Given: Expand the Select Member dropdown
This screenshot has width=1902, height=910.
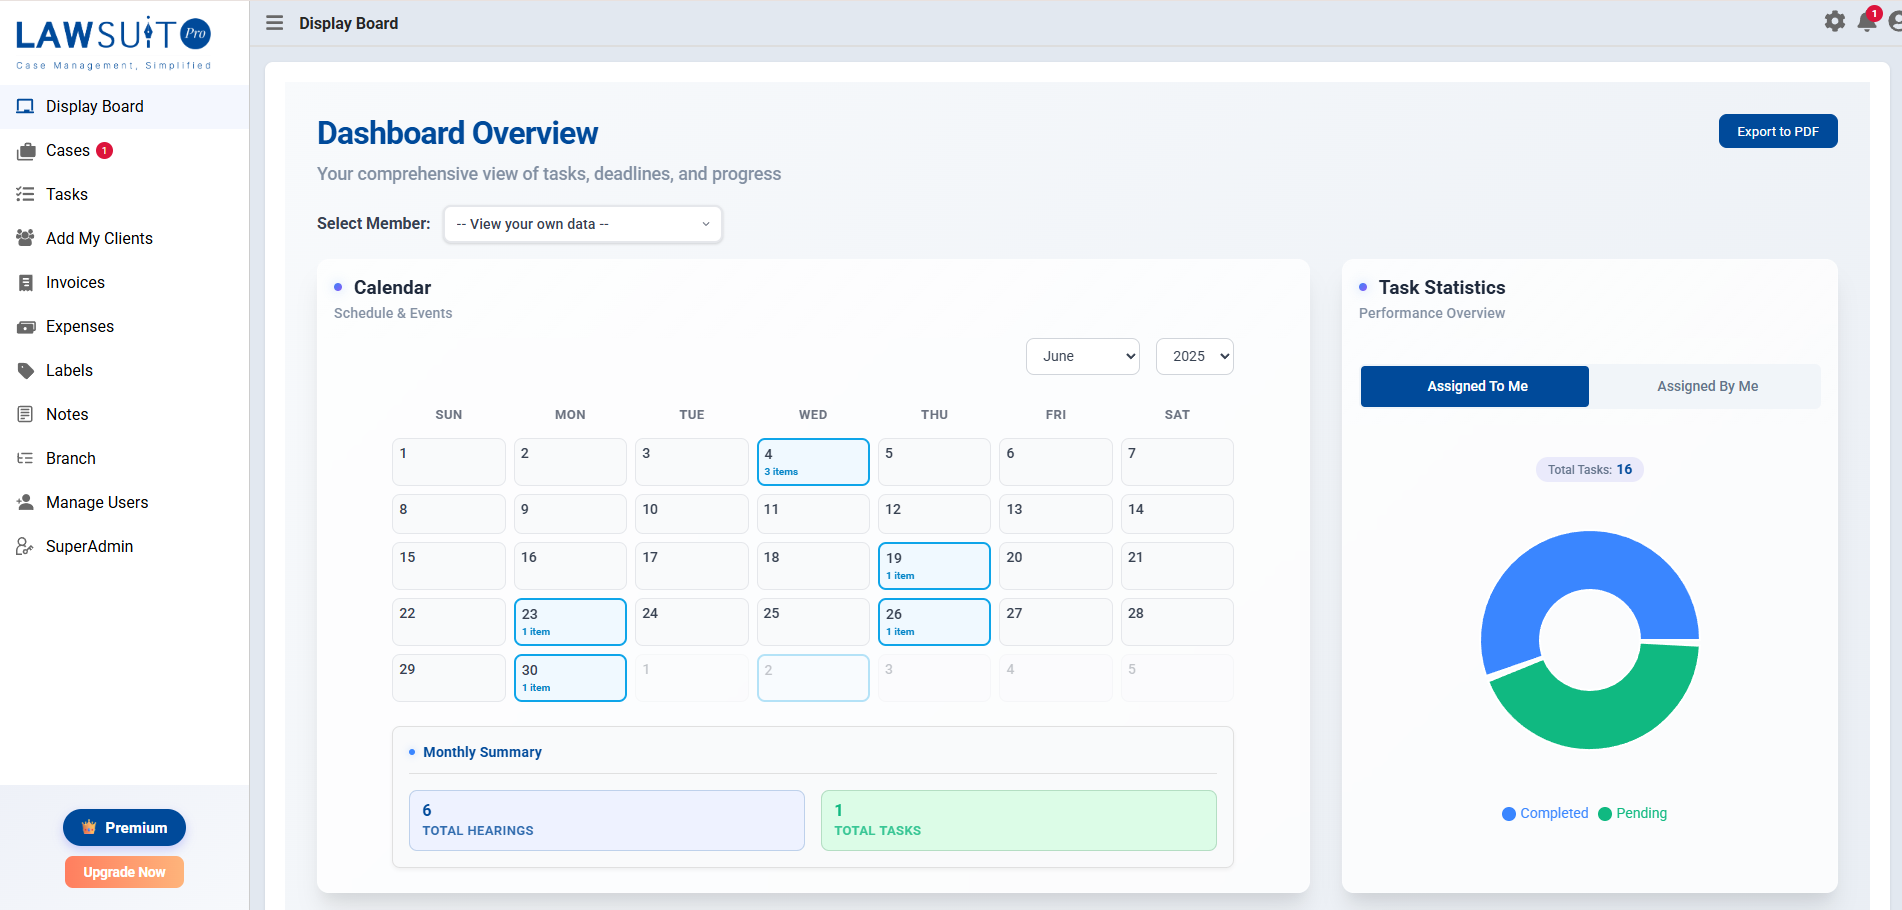Looking at the screenshot, I should 582,224.
